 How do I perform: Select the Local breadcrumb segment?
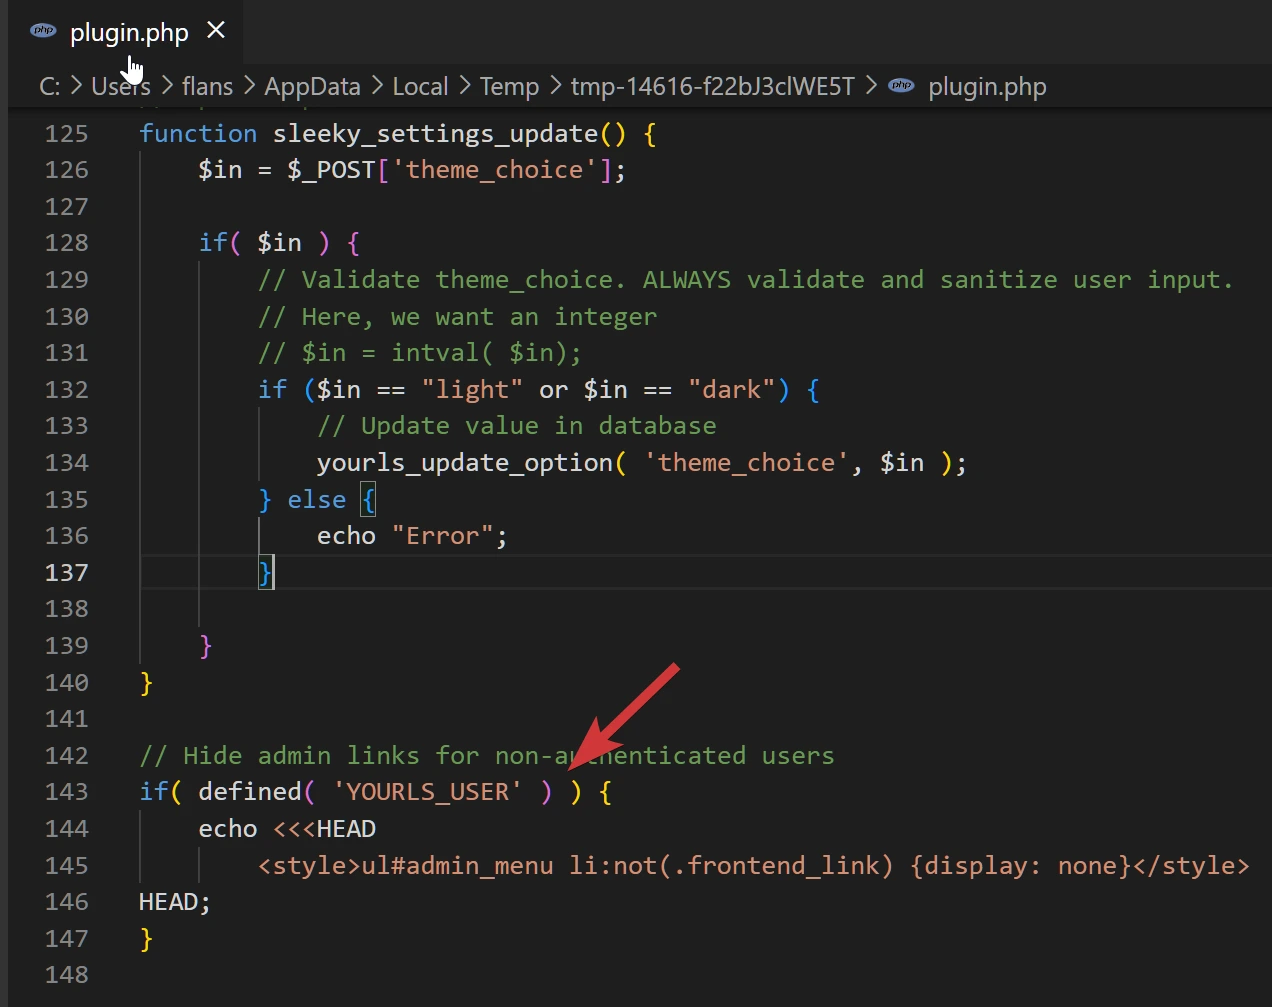click(420, 87)
